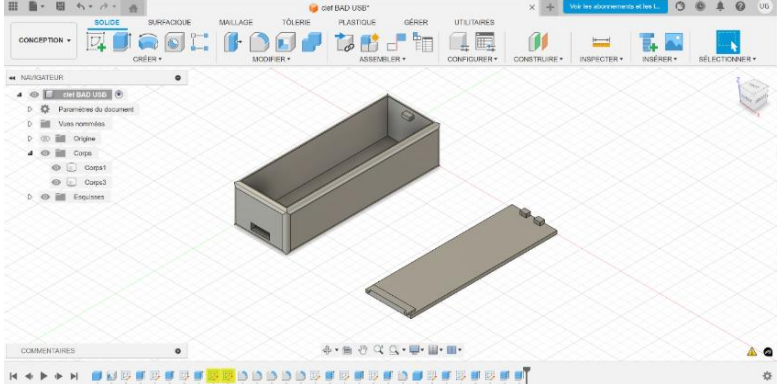Insert a canvas image in Insérer

coord(674,42)
